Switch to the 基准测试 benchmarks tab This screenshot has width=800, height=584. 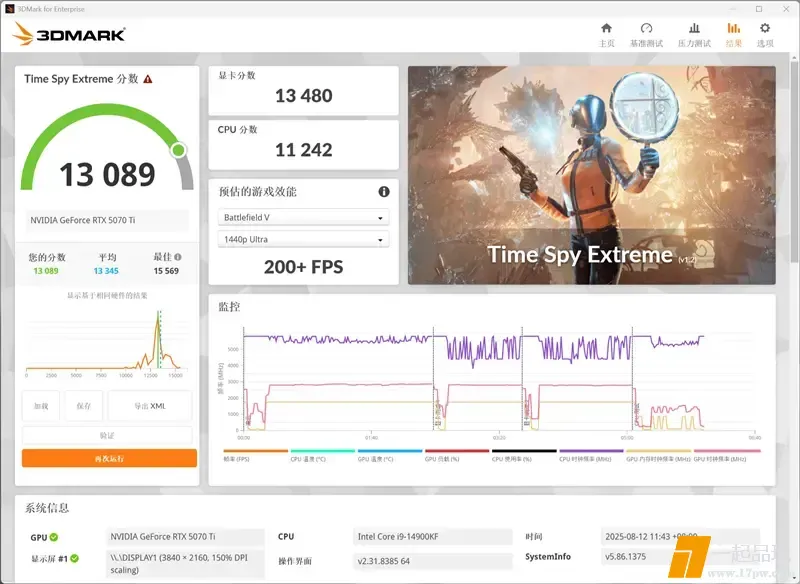pos(646,35)
